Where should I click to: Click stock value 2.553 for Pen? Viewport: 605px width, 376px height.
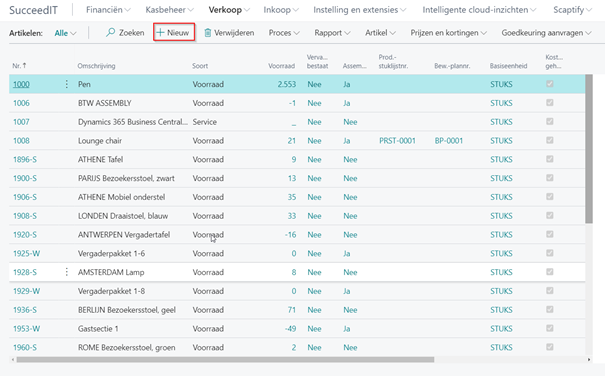pyautogui.click(x=287, y=84)
